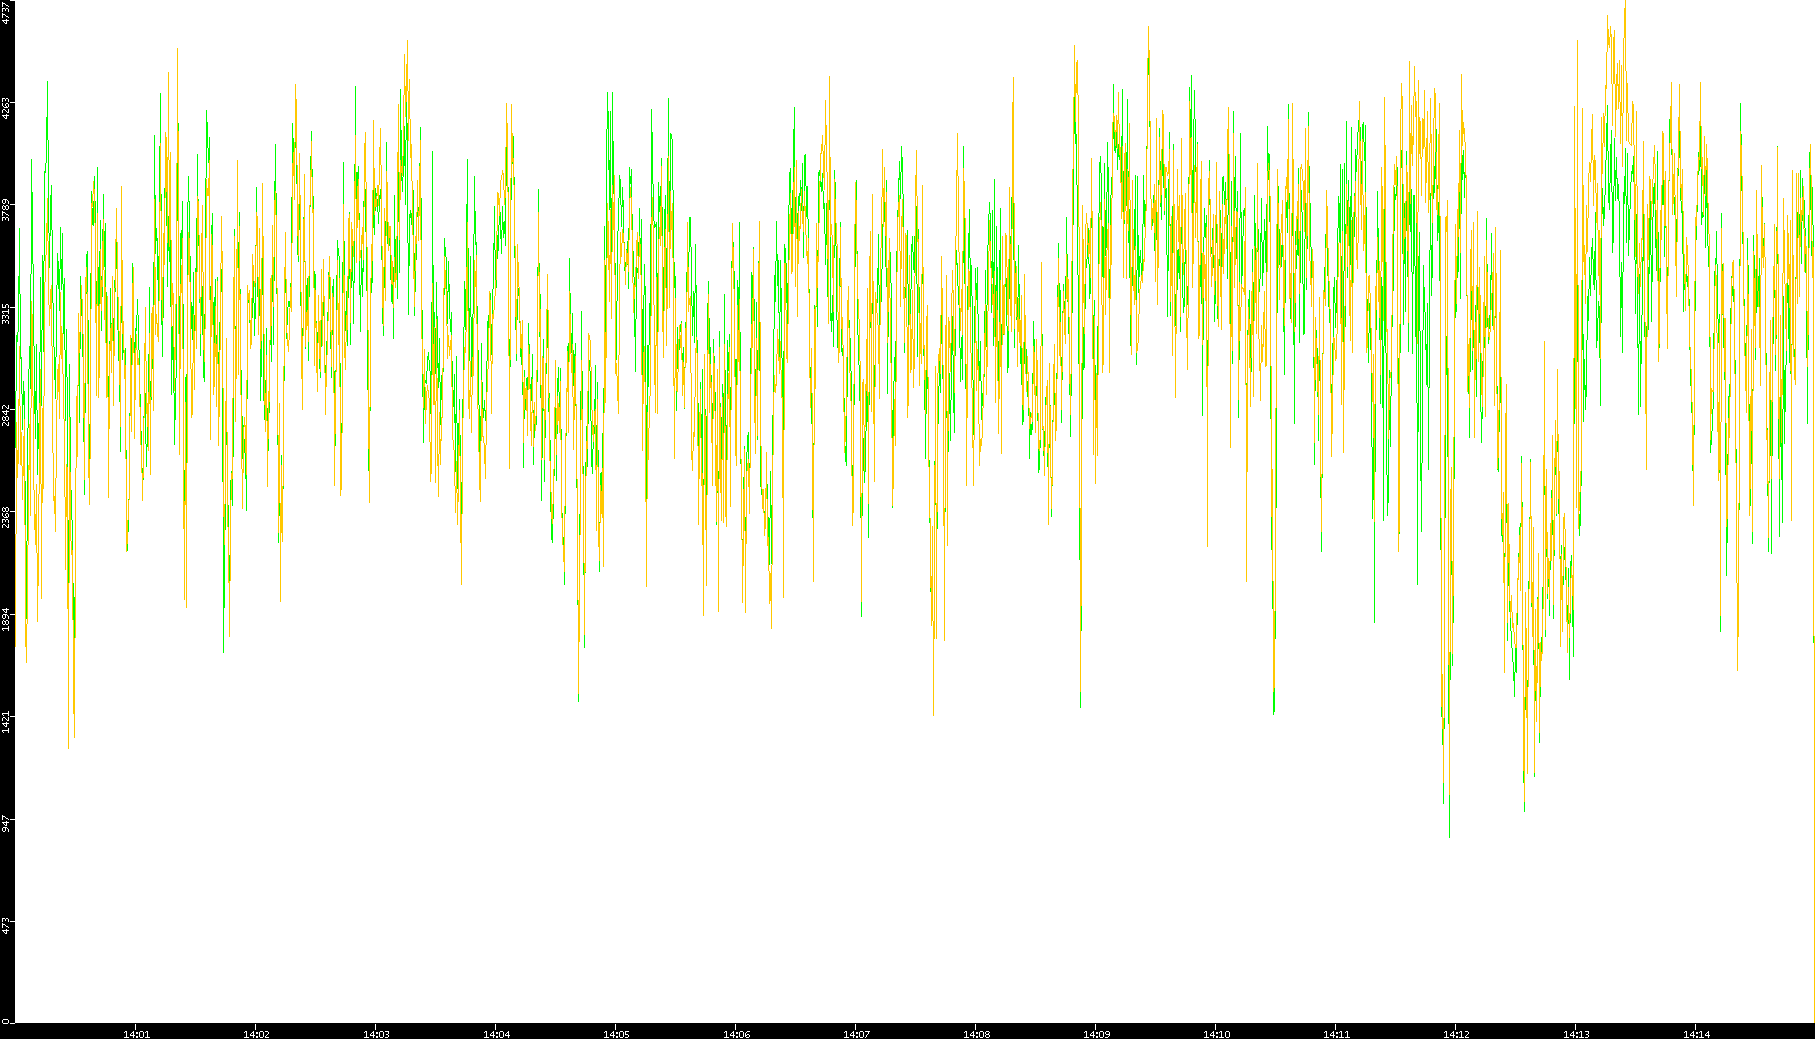Viewport: 1815px width, 1039px height.
Task: Choose the 14:14 time marker
Action: tap(1696, 1033)
